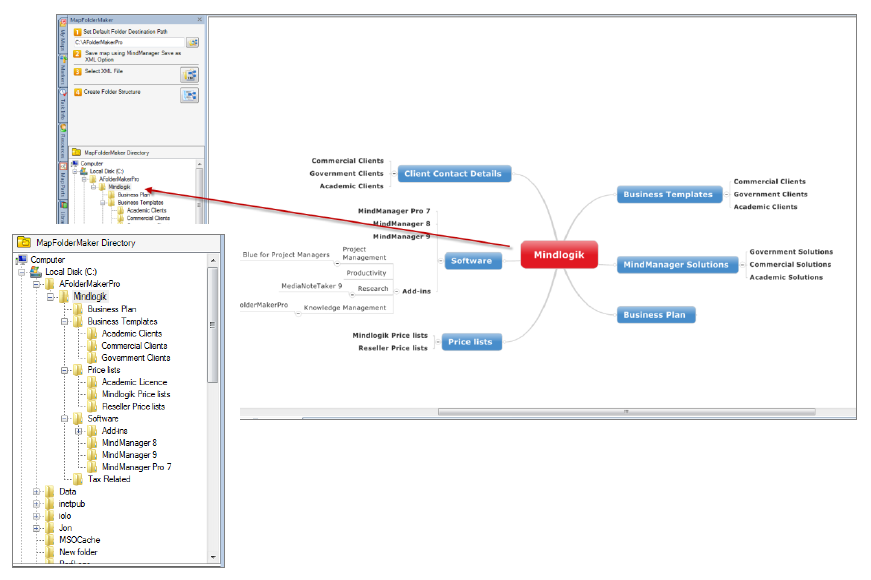Collapse the Mindlogik node in the enlarged tree

[51, 297]
